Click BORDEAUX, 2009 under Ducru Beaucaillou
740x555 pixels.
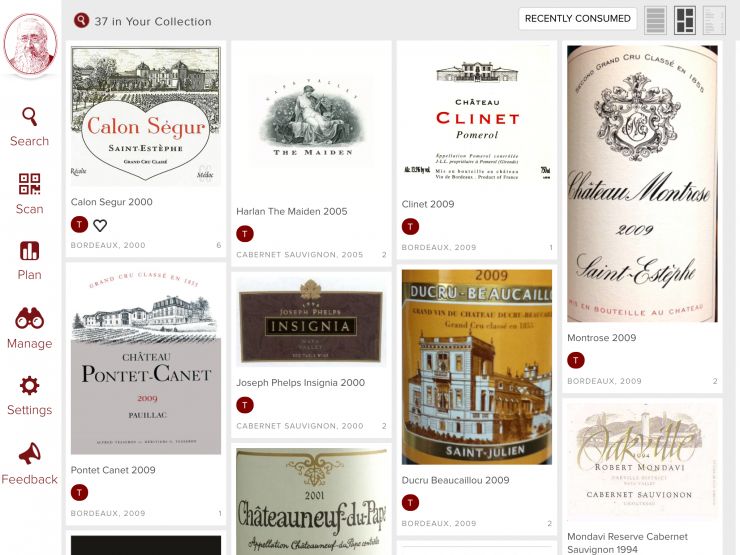[x=439, y=524]
